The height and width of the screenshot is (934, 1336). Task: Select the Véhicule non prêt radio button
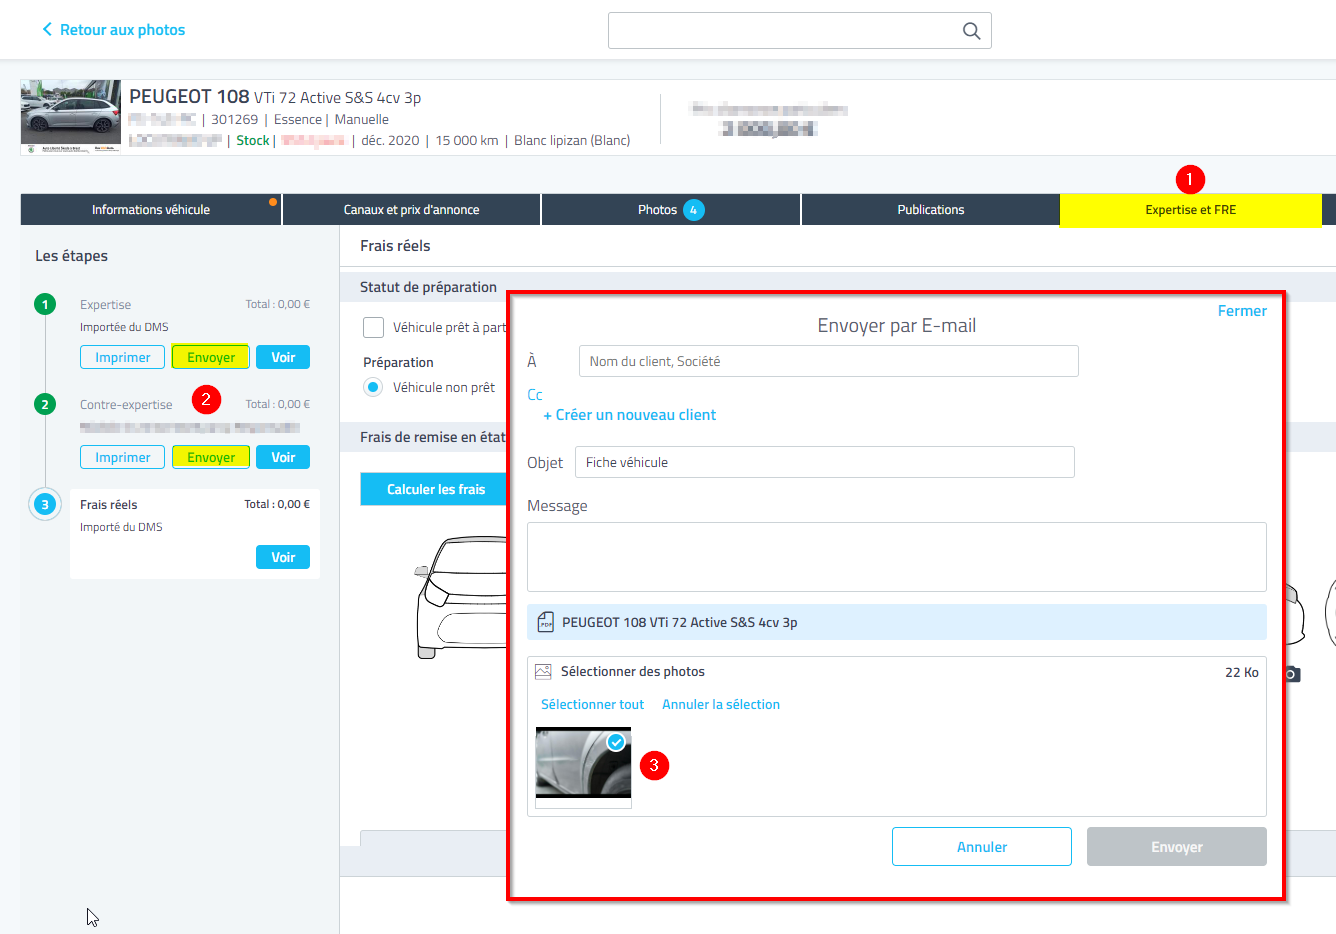[x=373, y=387]
